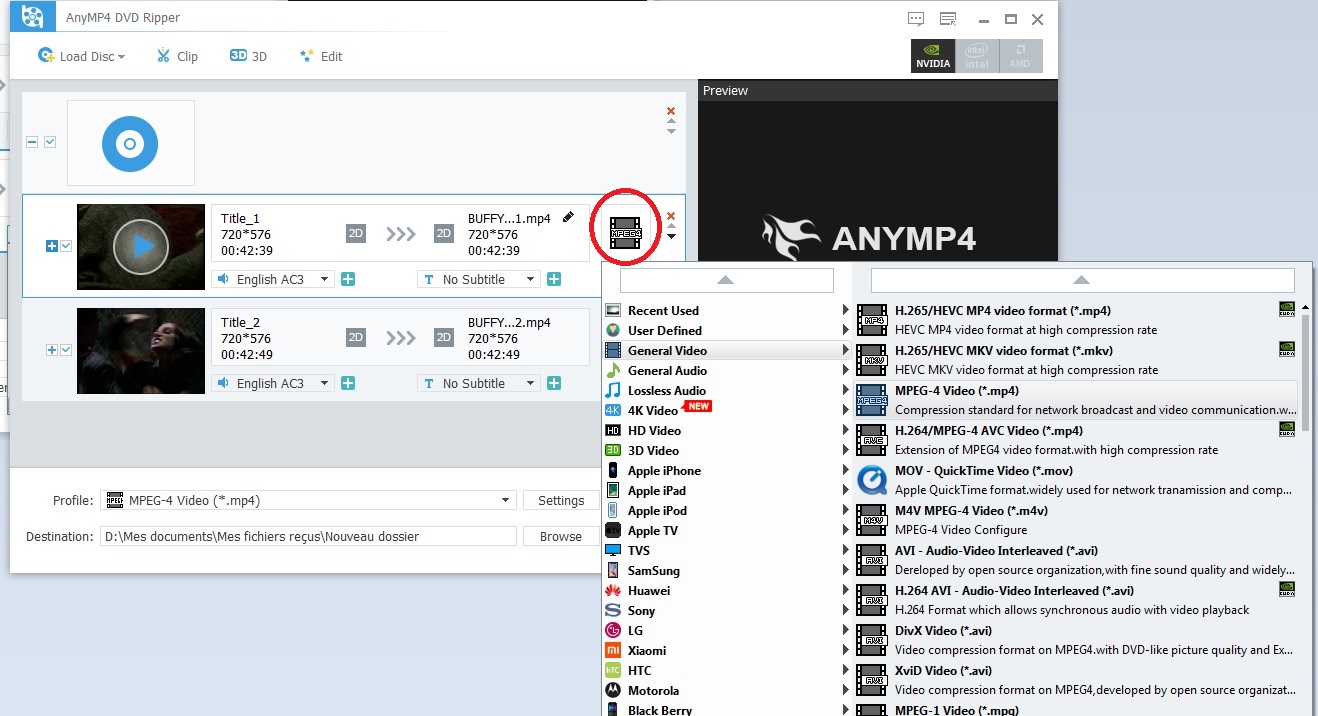Toggle AMD hardware acceleration
The width and height of the screenshot is (1318, 716).
tap(1020, 56)
